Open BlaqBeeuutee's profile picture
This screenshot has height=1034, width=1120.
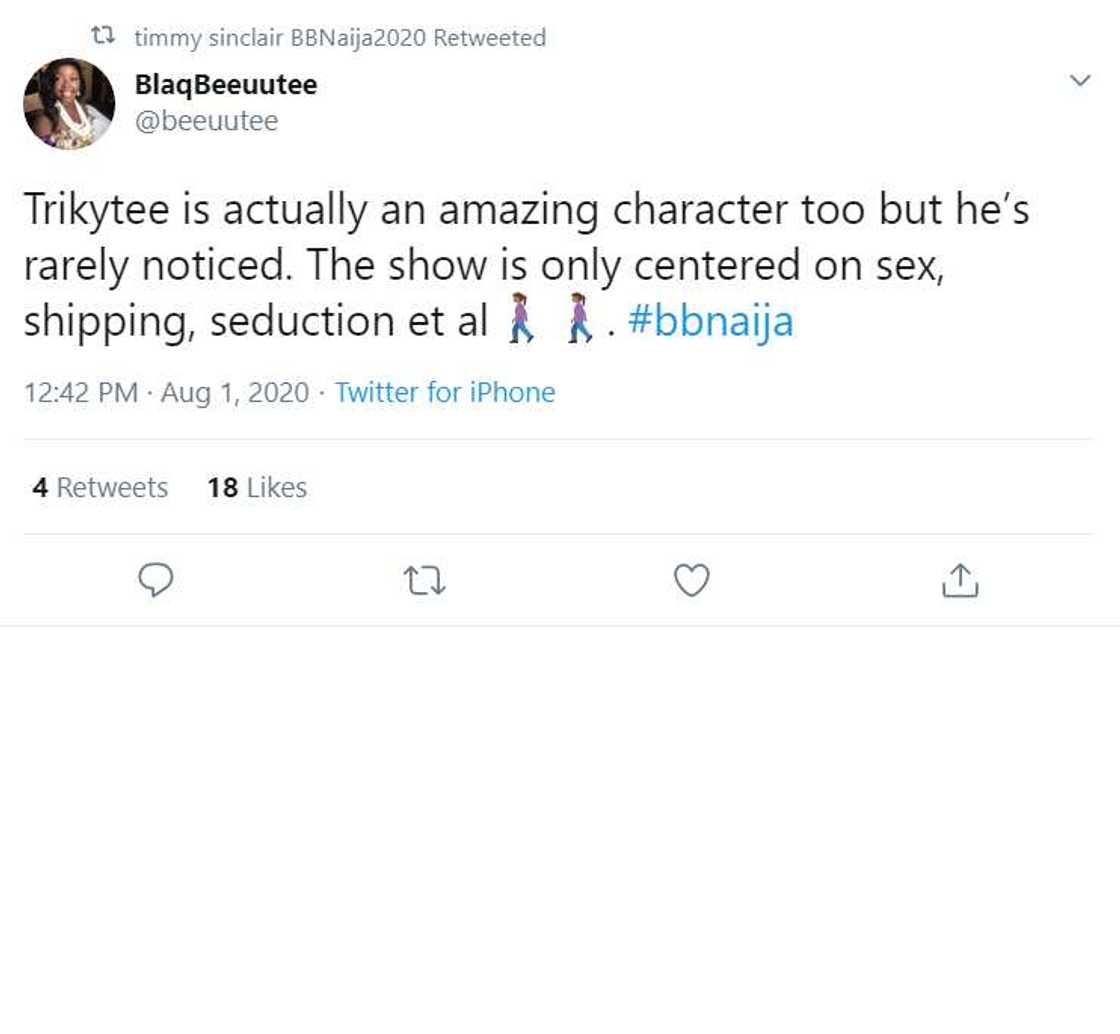click(x=69, y=103)
